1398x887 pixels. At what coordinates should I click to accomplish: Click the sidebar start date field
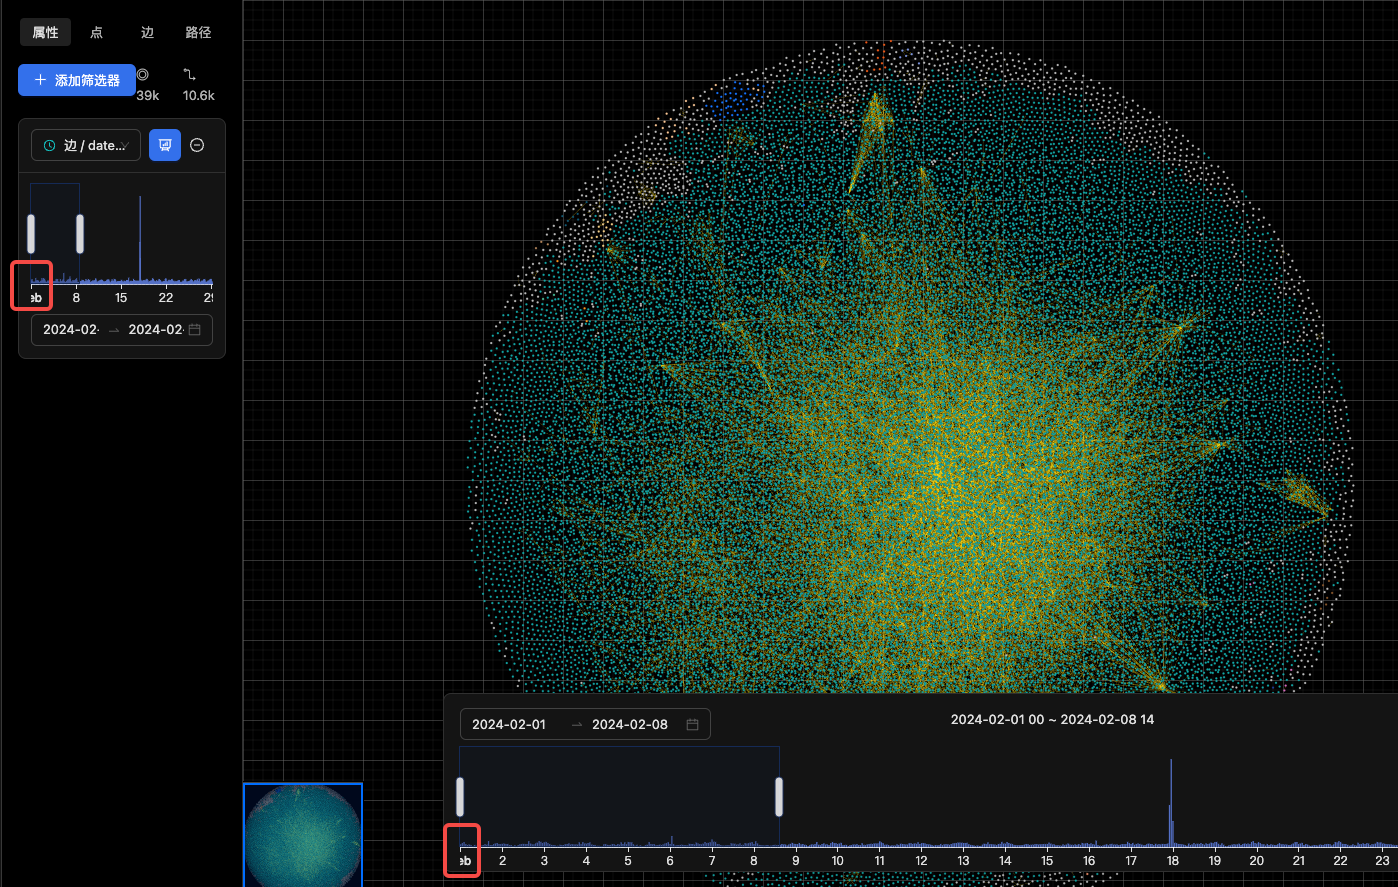point(71,329)
